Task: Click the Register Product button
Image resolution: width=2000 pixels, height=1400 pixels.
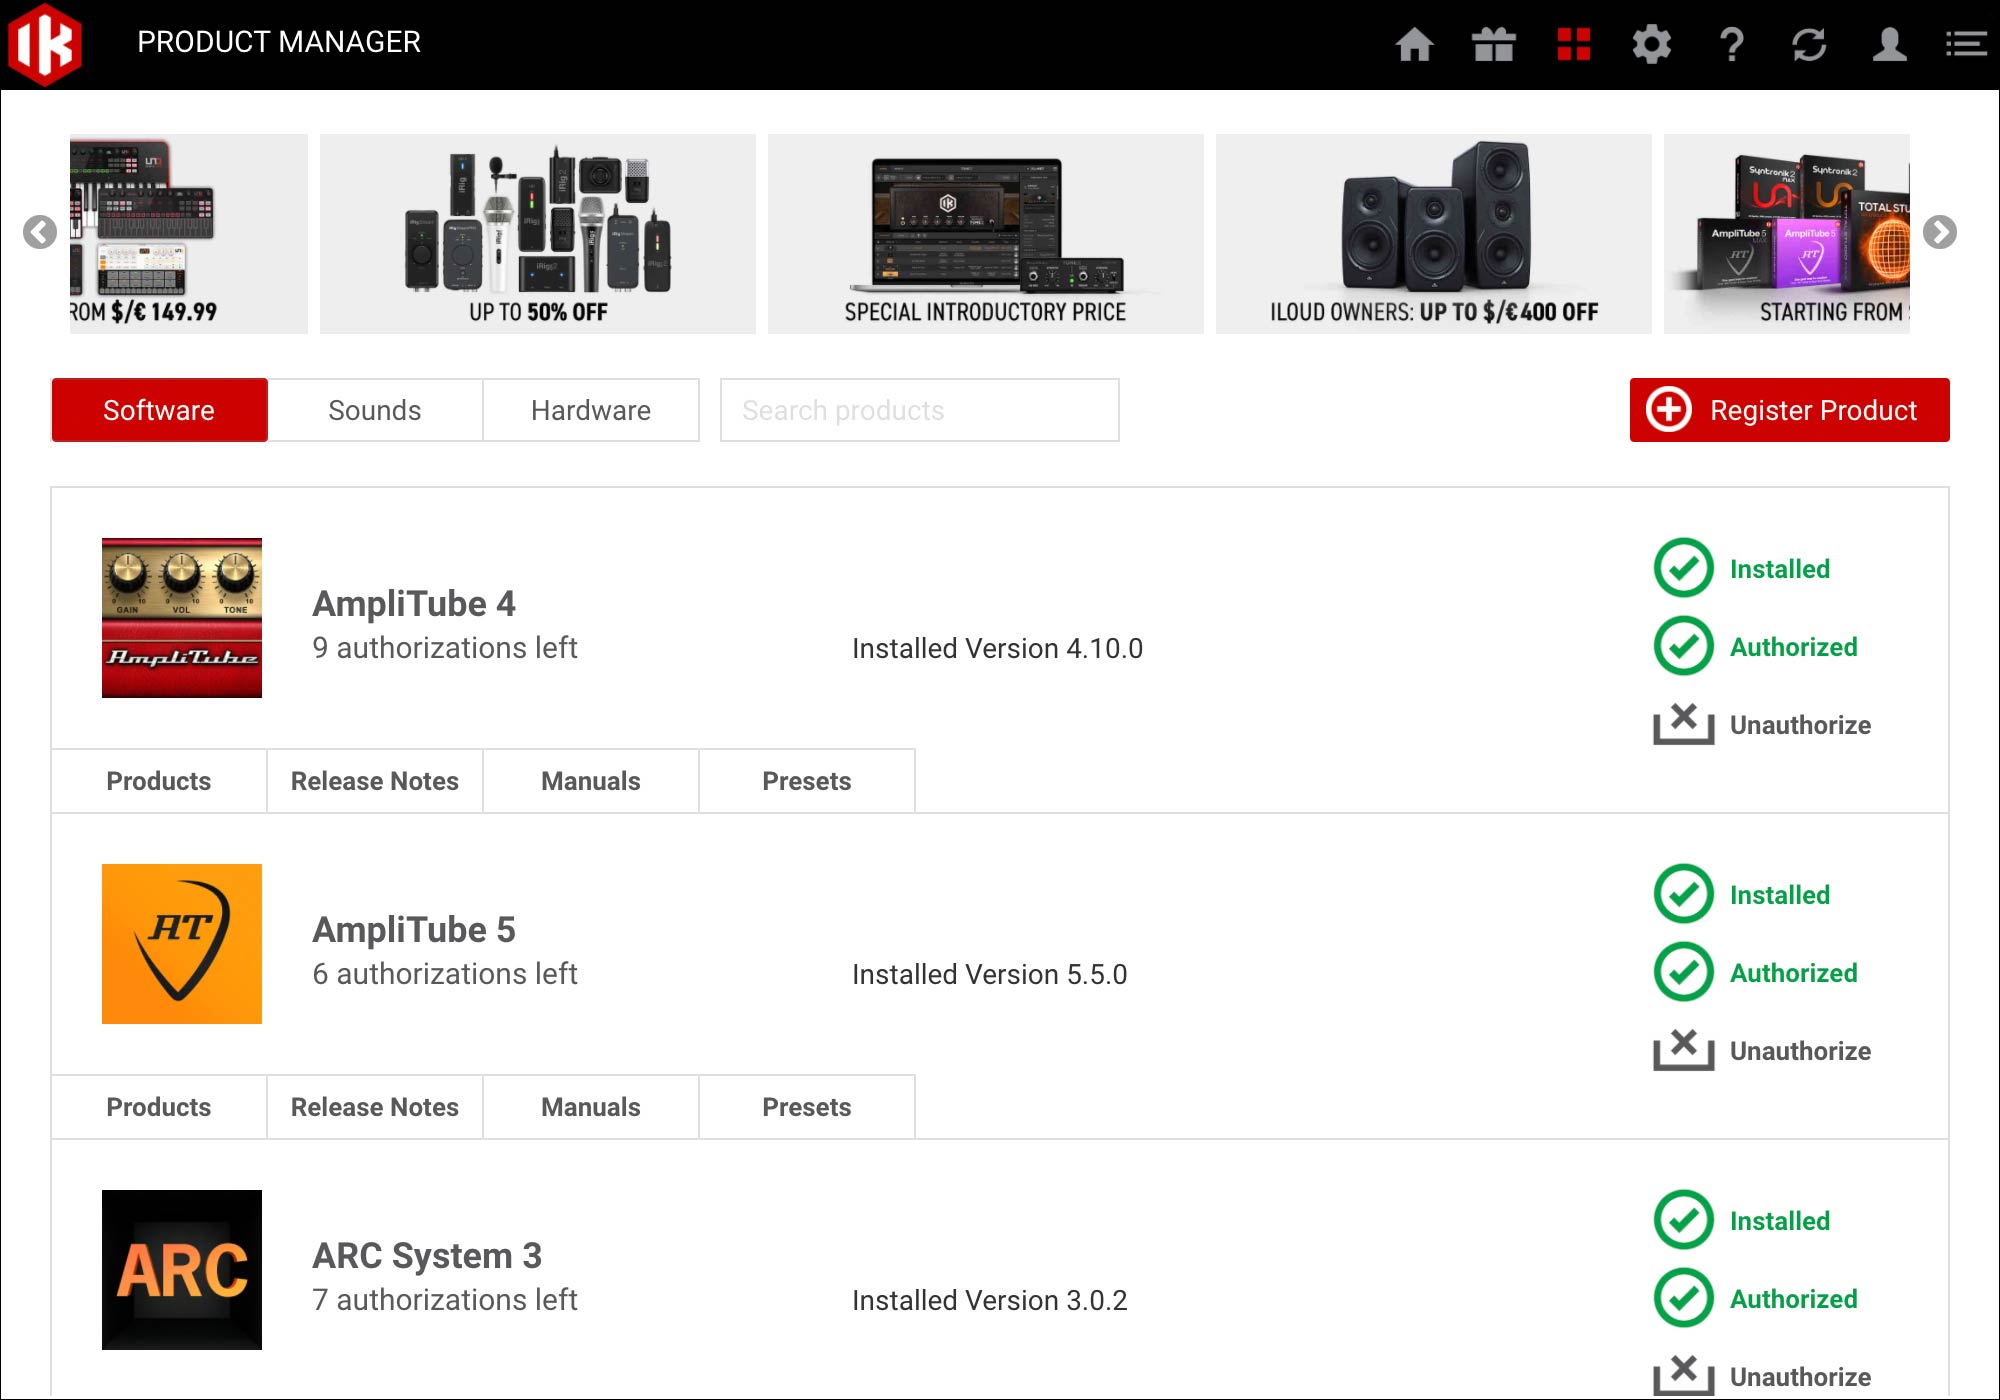Action: pos(1789,410)
